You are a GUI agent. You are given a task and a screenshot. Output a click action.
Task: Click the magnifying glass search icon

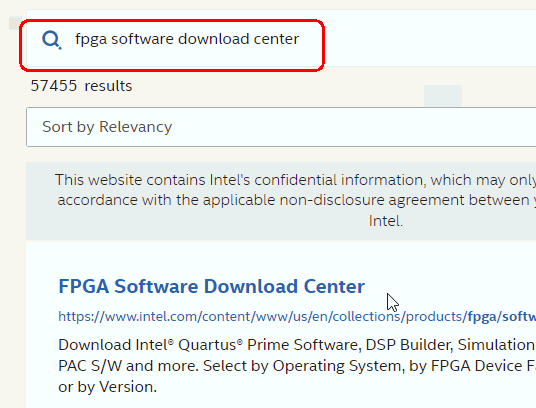click(52, 40)
